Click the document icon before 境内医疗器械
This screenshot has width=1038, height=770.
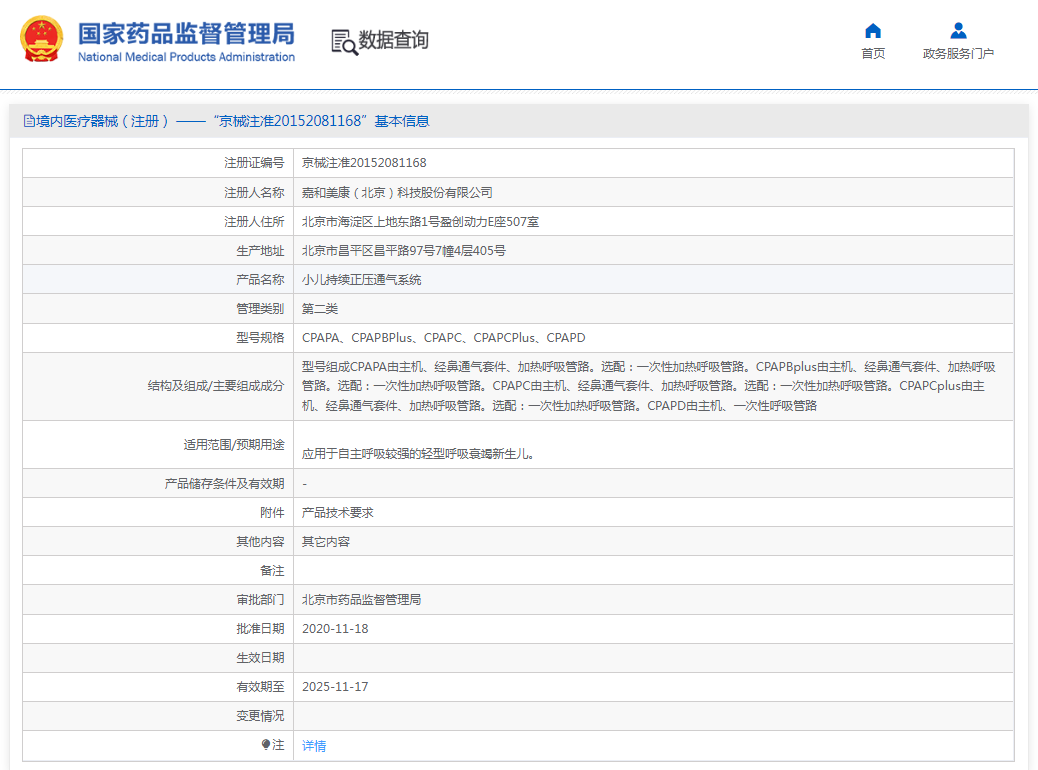point(29,121)
